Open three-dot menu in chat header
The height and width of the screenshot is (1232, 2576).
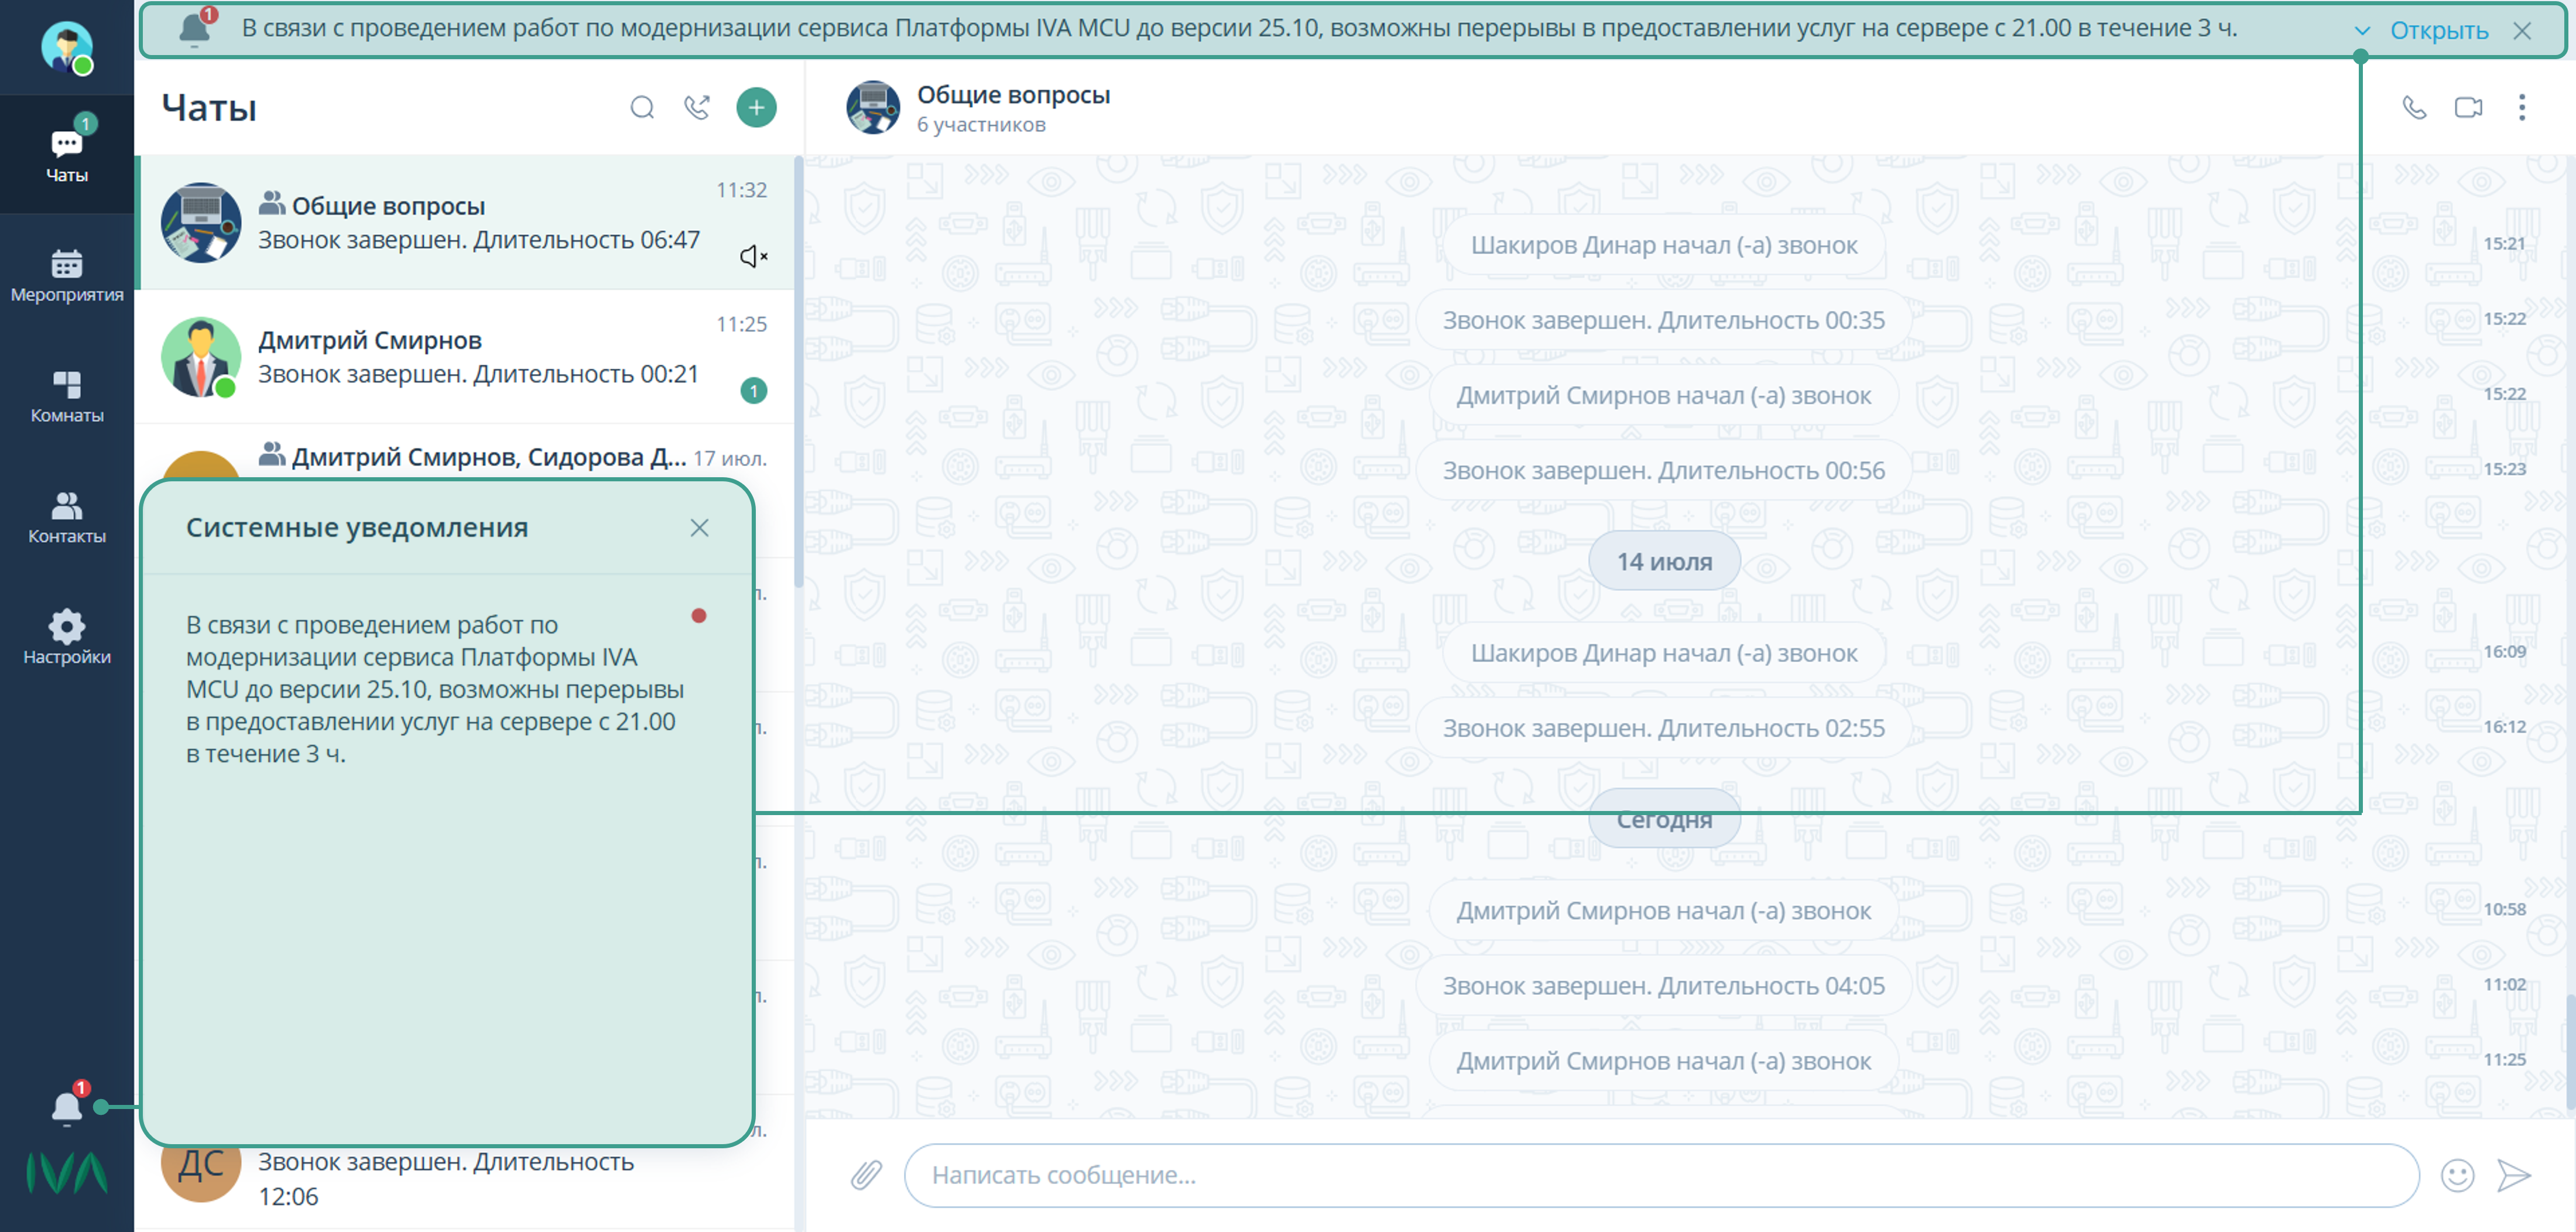pos(2521,107)
